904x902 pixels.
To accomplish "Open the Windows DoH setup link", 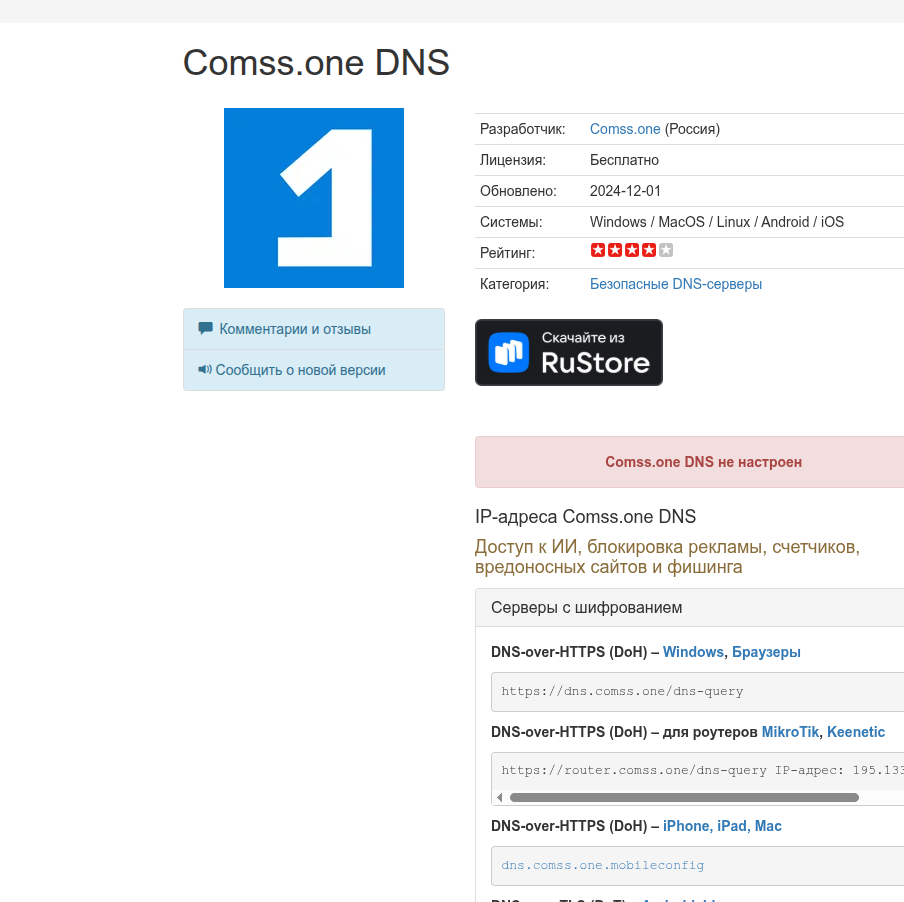I will pyautogui.click(x=693, y=652).
